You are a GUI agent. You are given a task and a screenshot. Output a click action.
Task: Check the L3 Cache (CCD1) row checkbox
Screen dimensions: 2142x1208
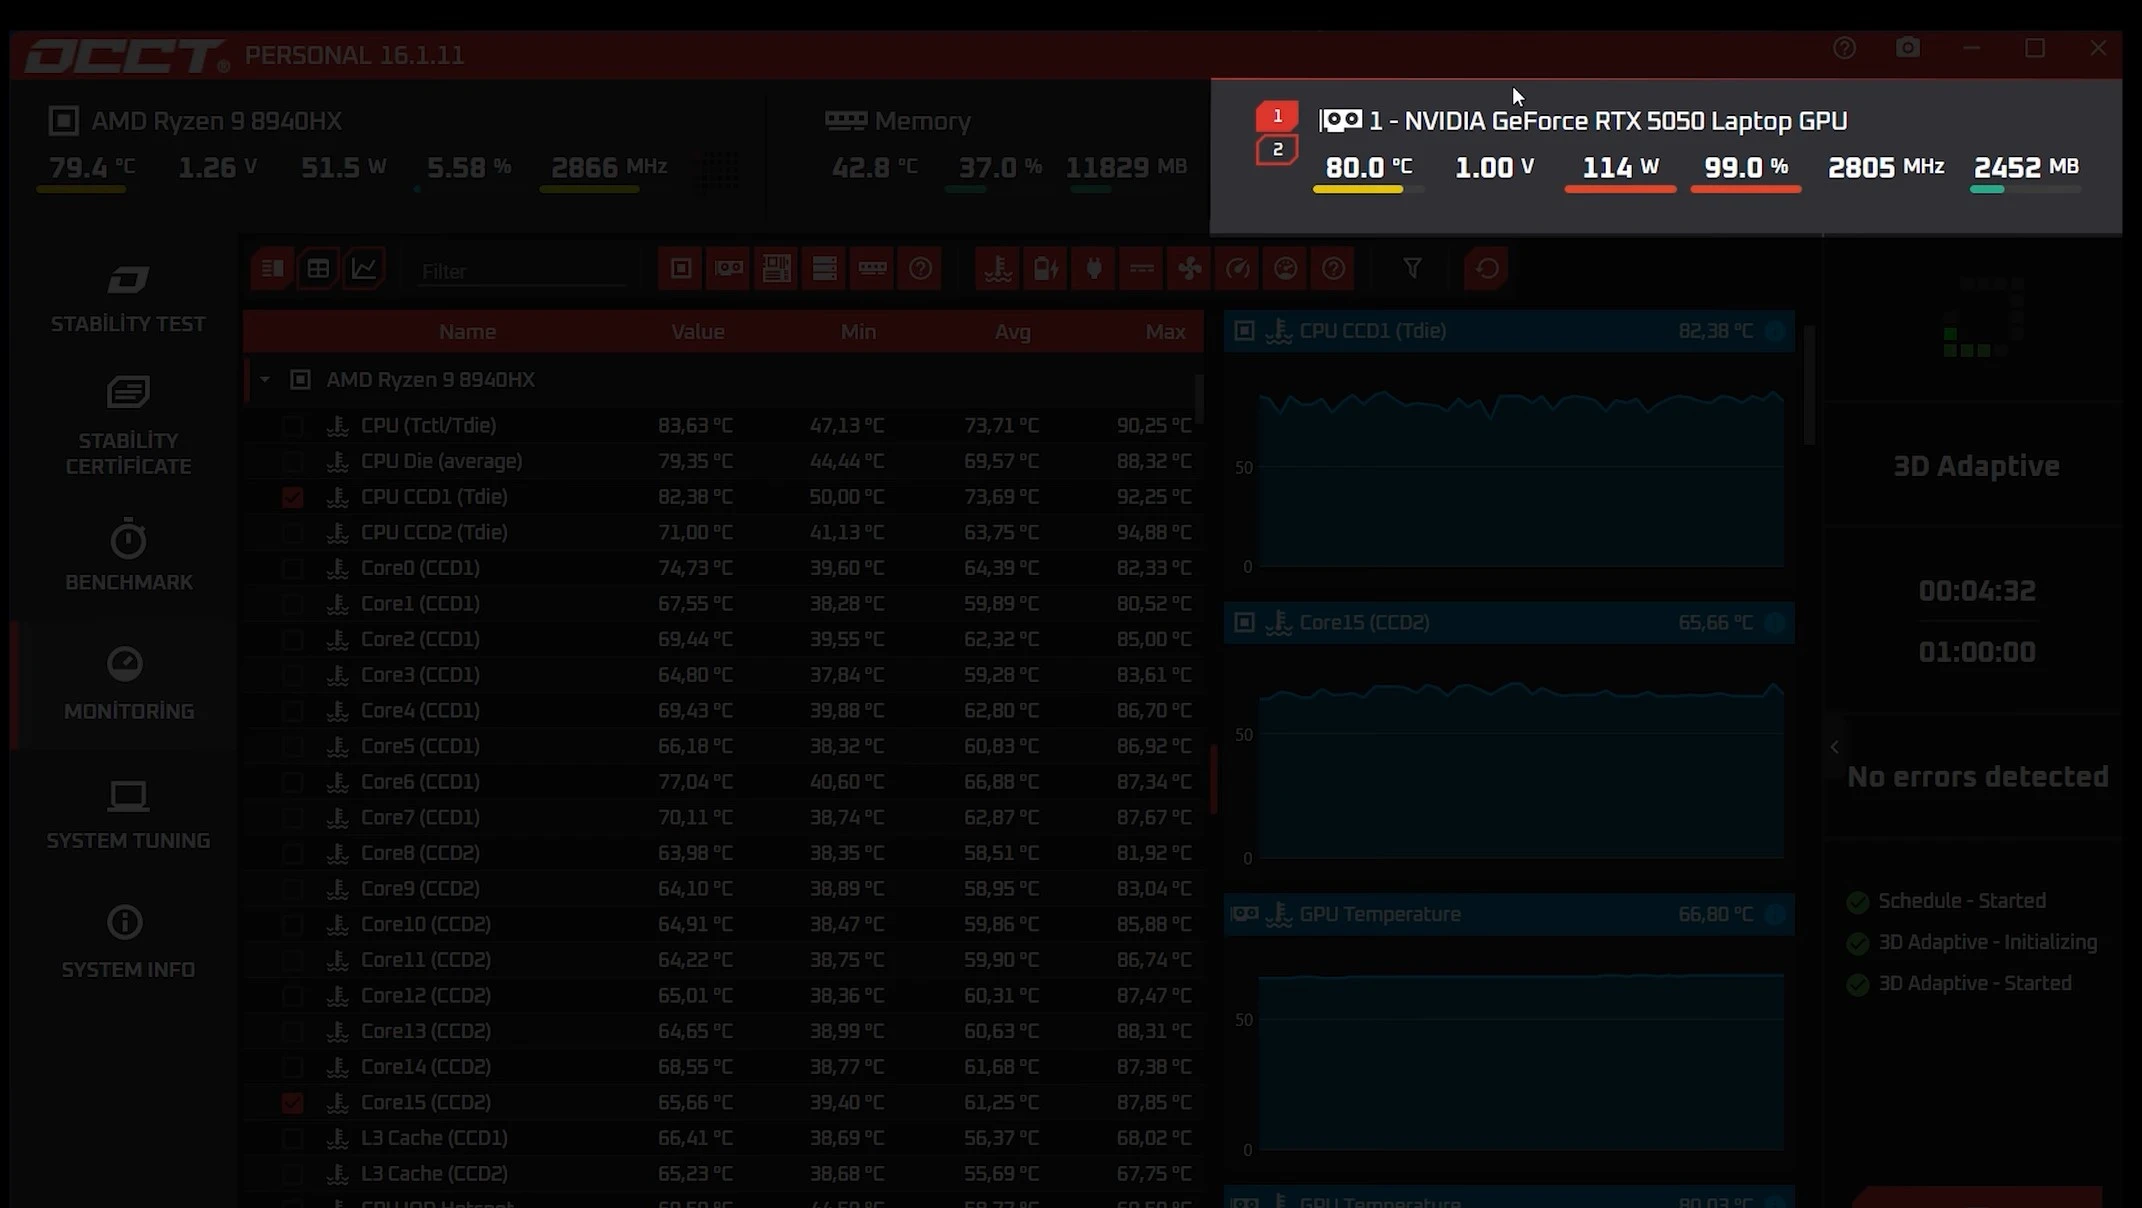(x=292, y=1138)
